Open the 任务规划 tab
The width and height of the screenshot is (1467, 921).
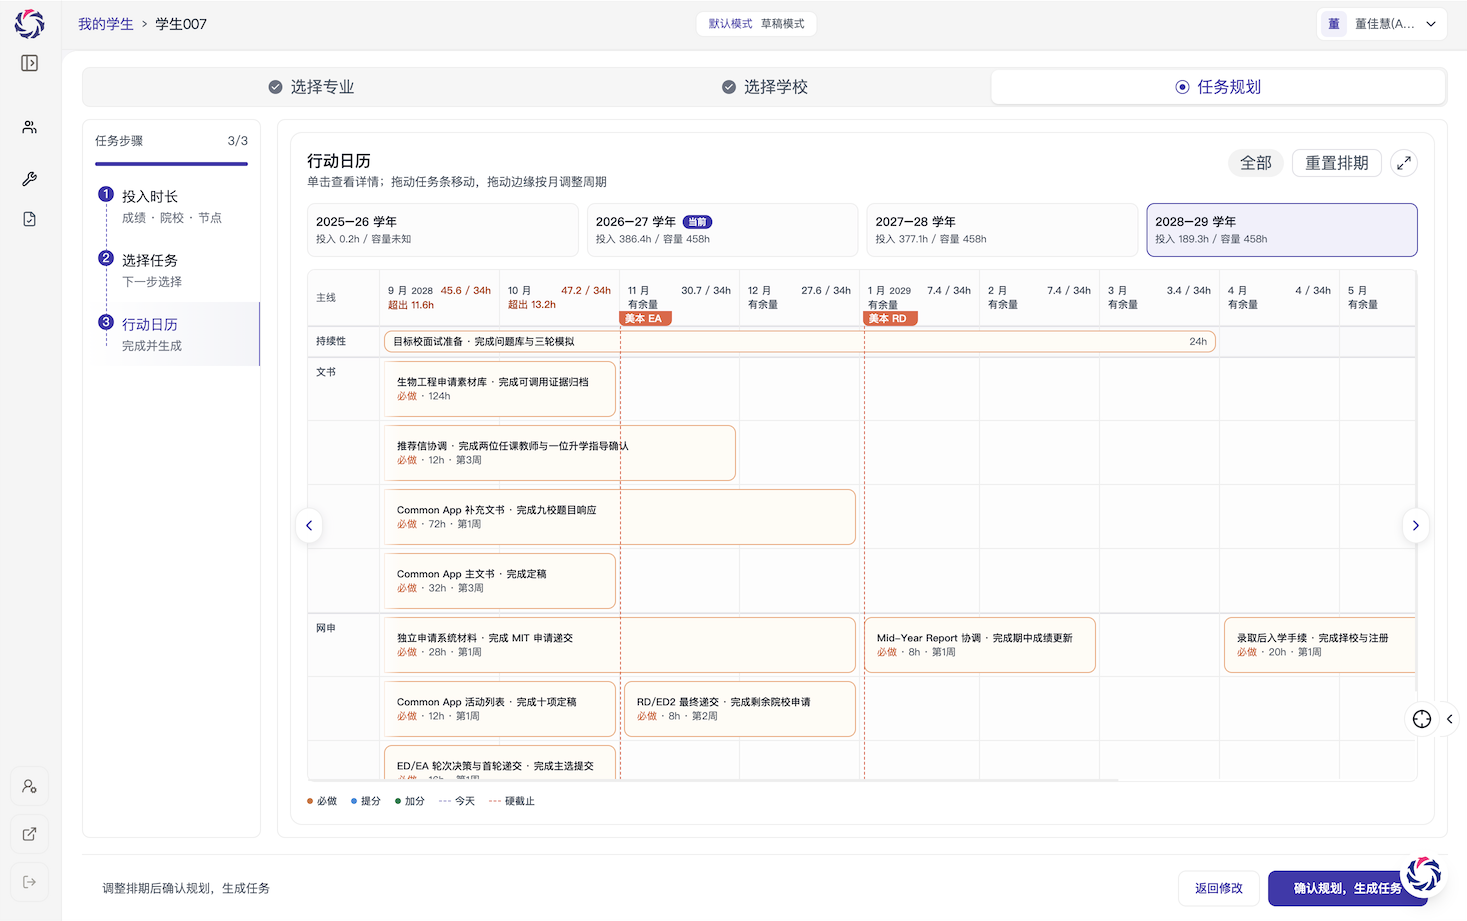tap(1218, 87)
